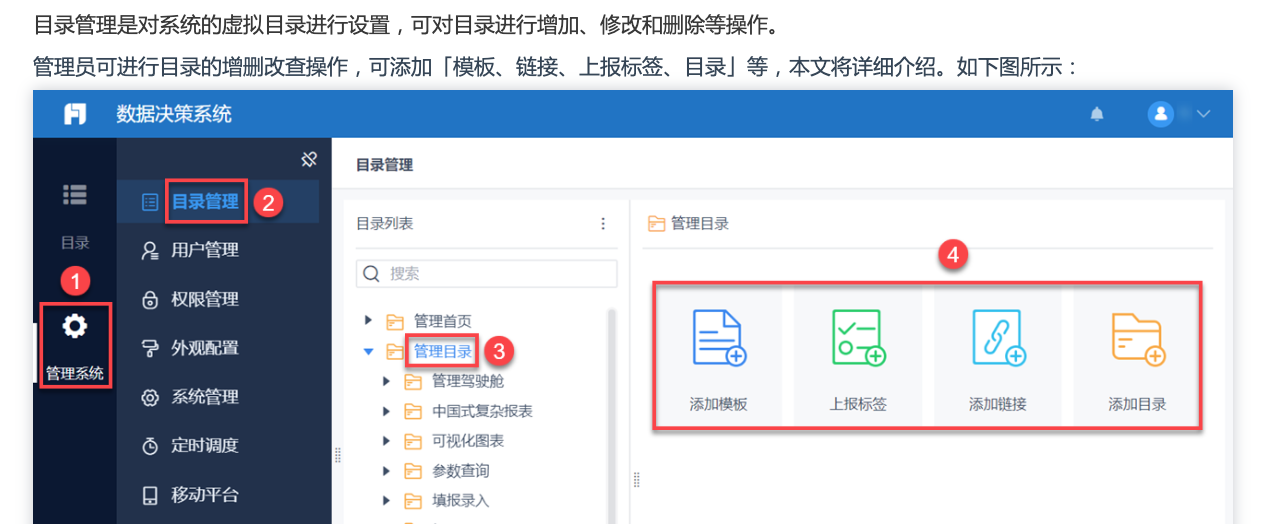Image resolution: width=1270 pixels, height=524 pixels.
Task: Focus the 搜索 directory search field
Action: click(x=486, y=273)
